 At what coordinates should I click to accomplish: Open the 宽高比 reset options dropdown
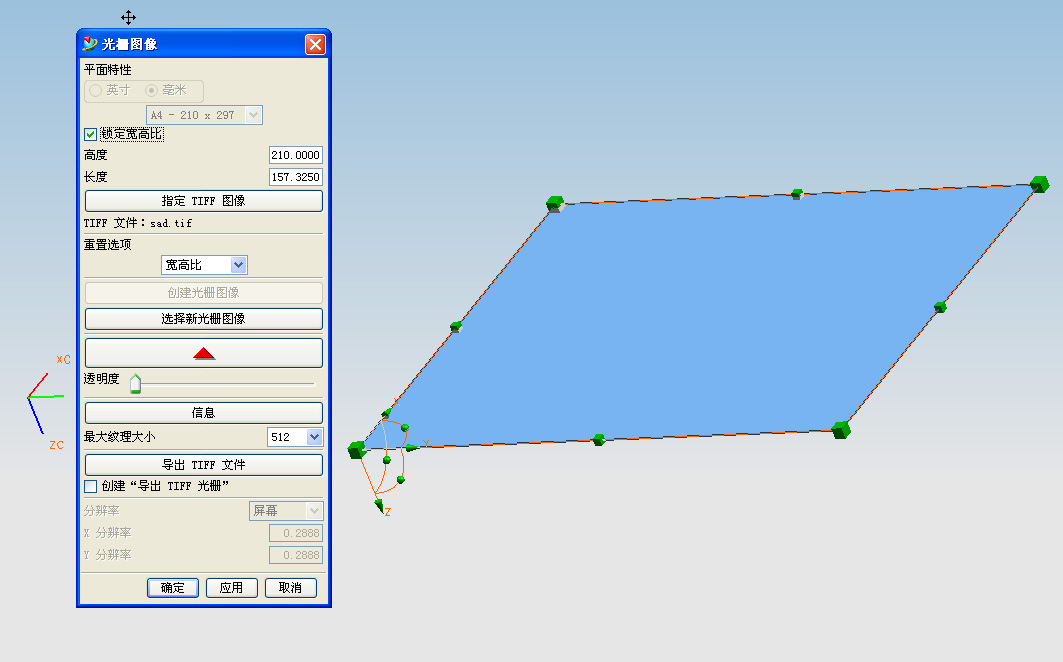[x=238, y=265]
